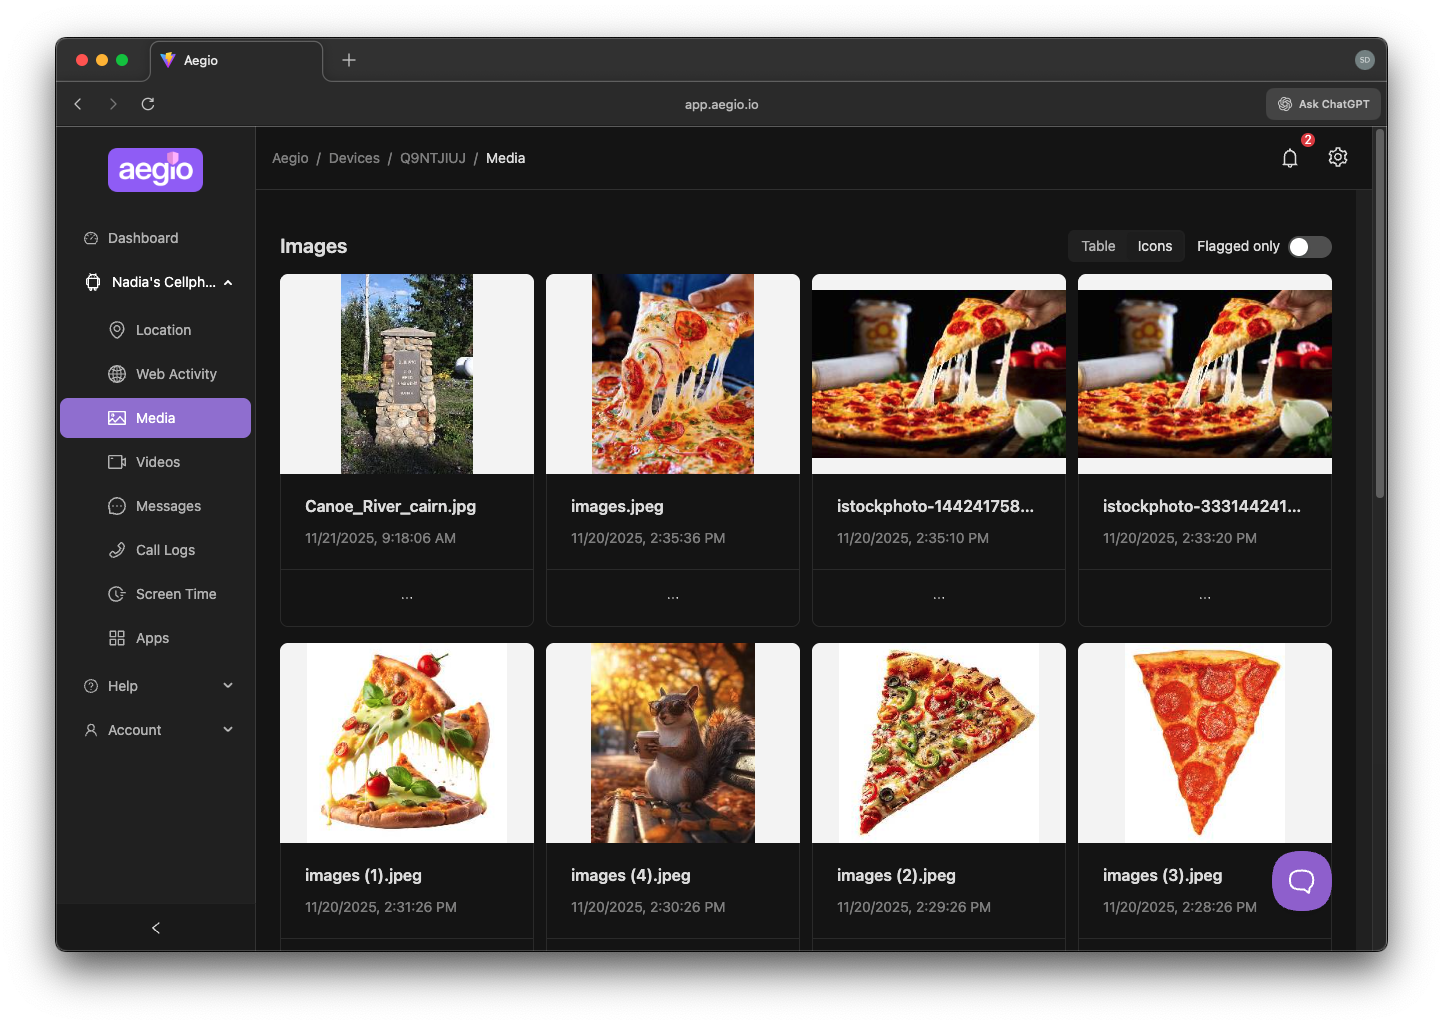
Task: Navigate to Devices via breadcrumb
Action: 354,158
